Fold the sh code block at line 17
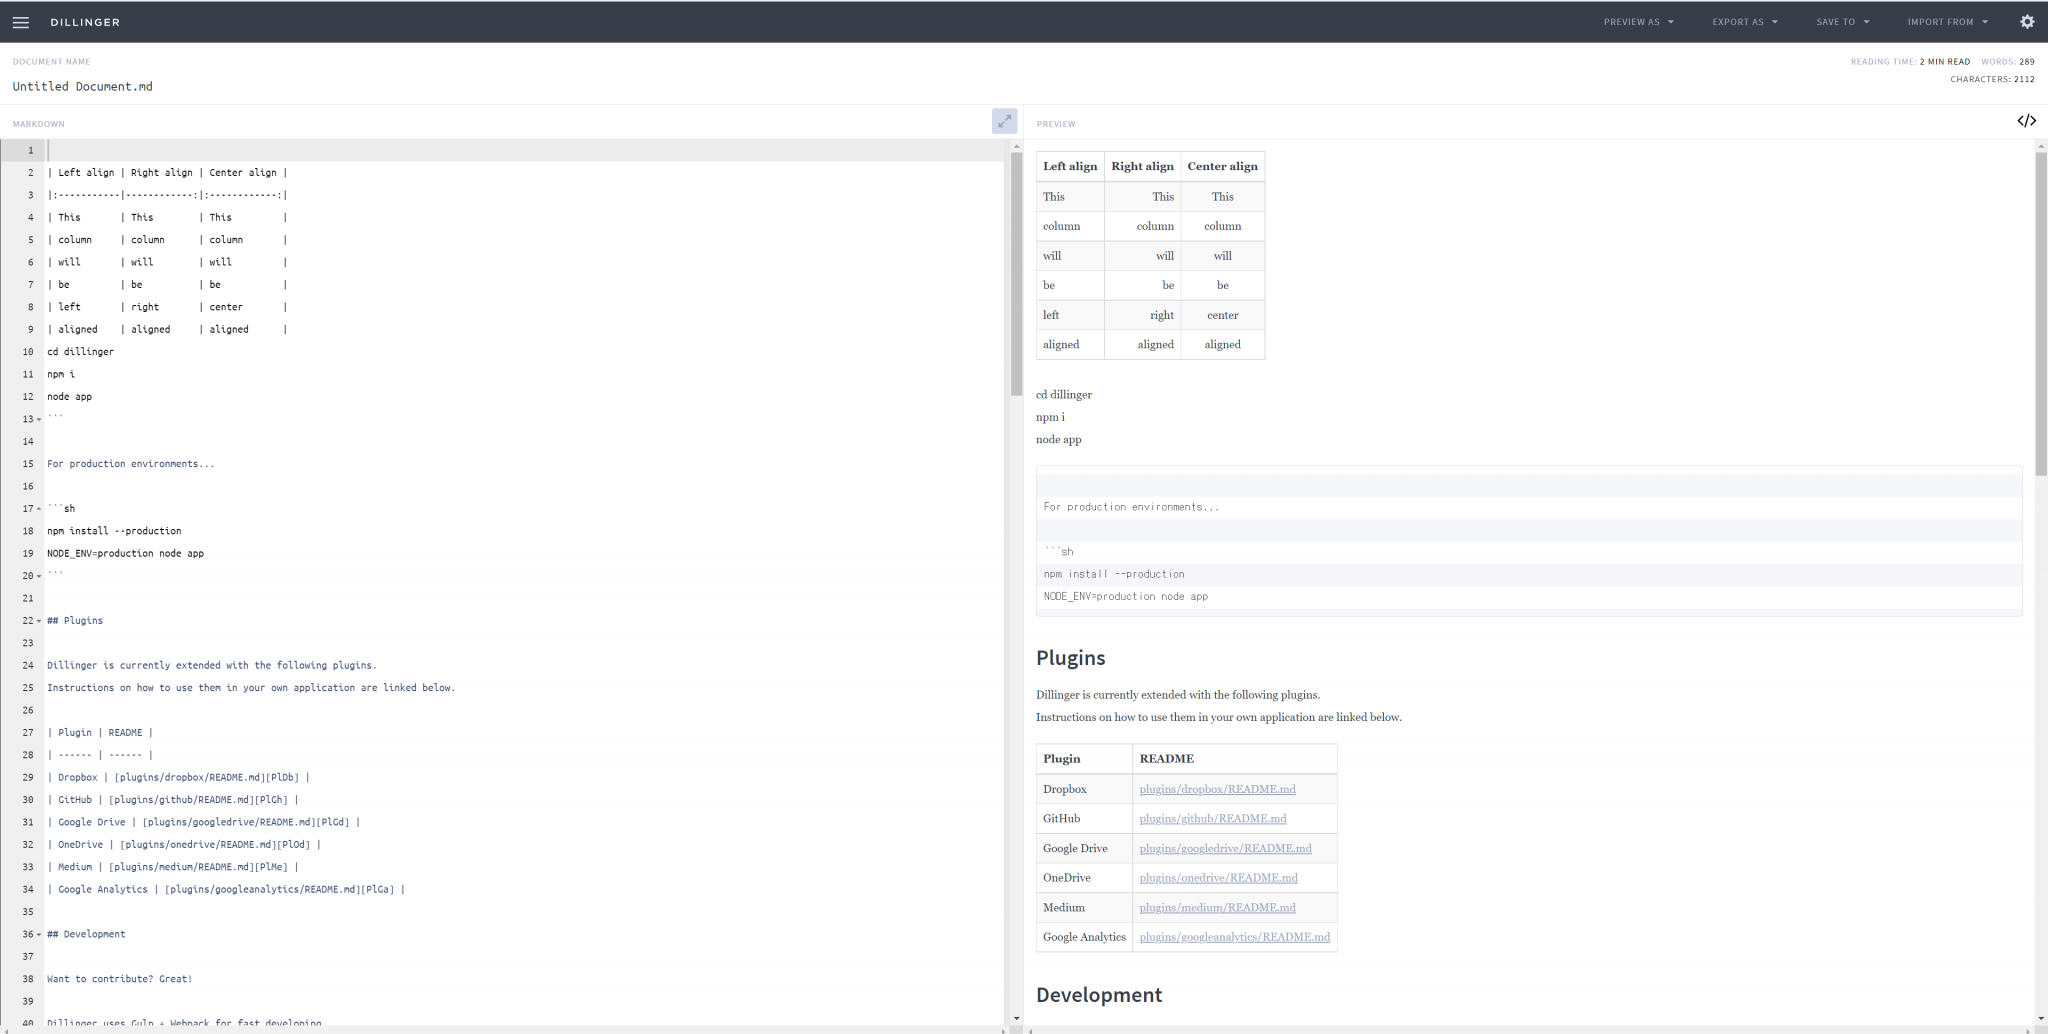The height and width of the screenshot is (1034, 2048). (39, 509)
